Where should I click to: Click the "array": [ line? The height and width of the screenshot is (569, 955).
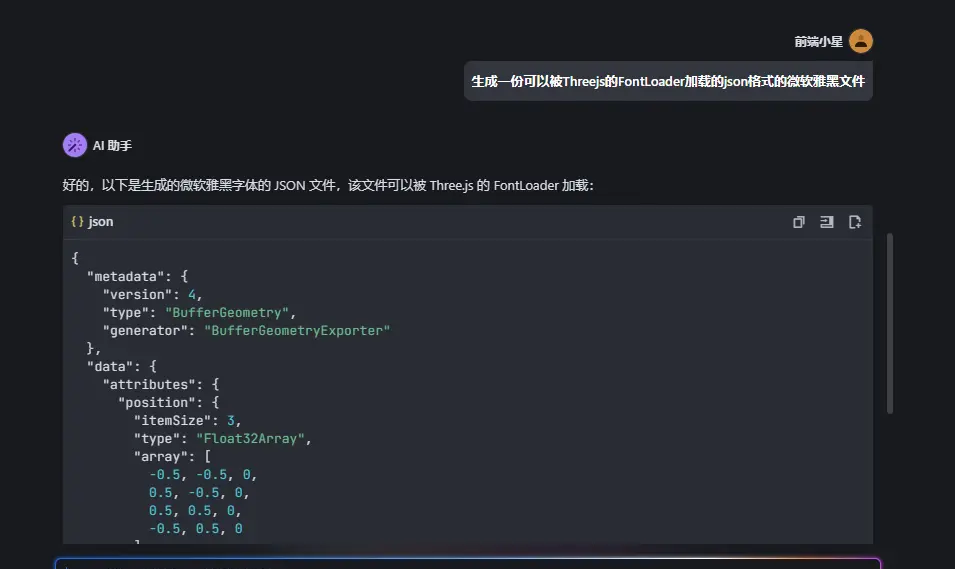[172, 457]
